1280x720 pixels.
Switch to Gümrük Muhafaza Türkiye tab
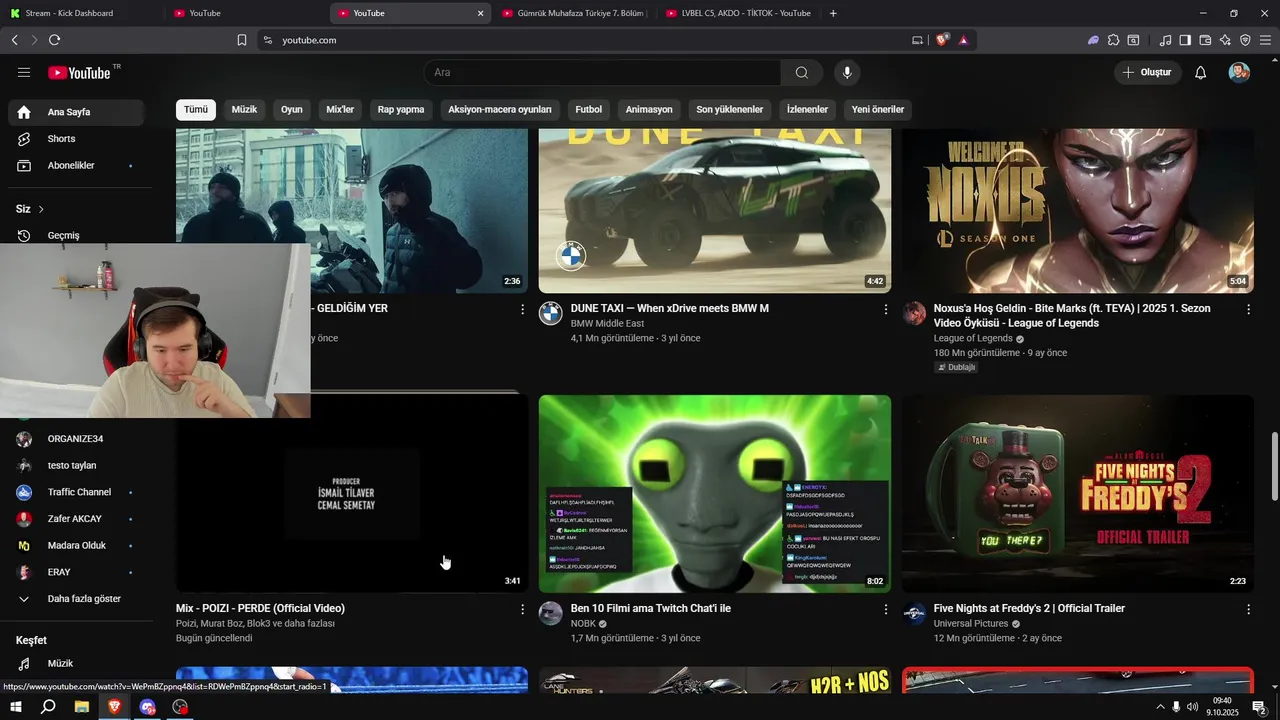tap(576, 13)
